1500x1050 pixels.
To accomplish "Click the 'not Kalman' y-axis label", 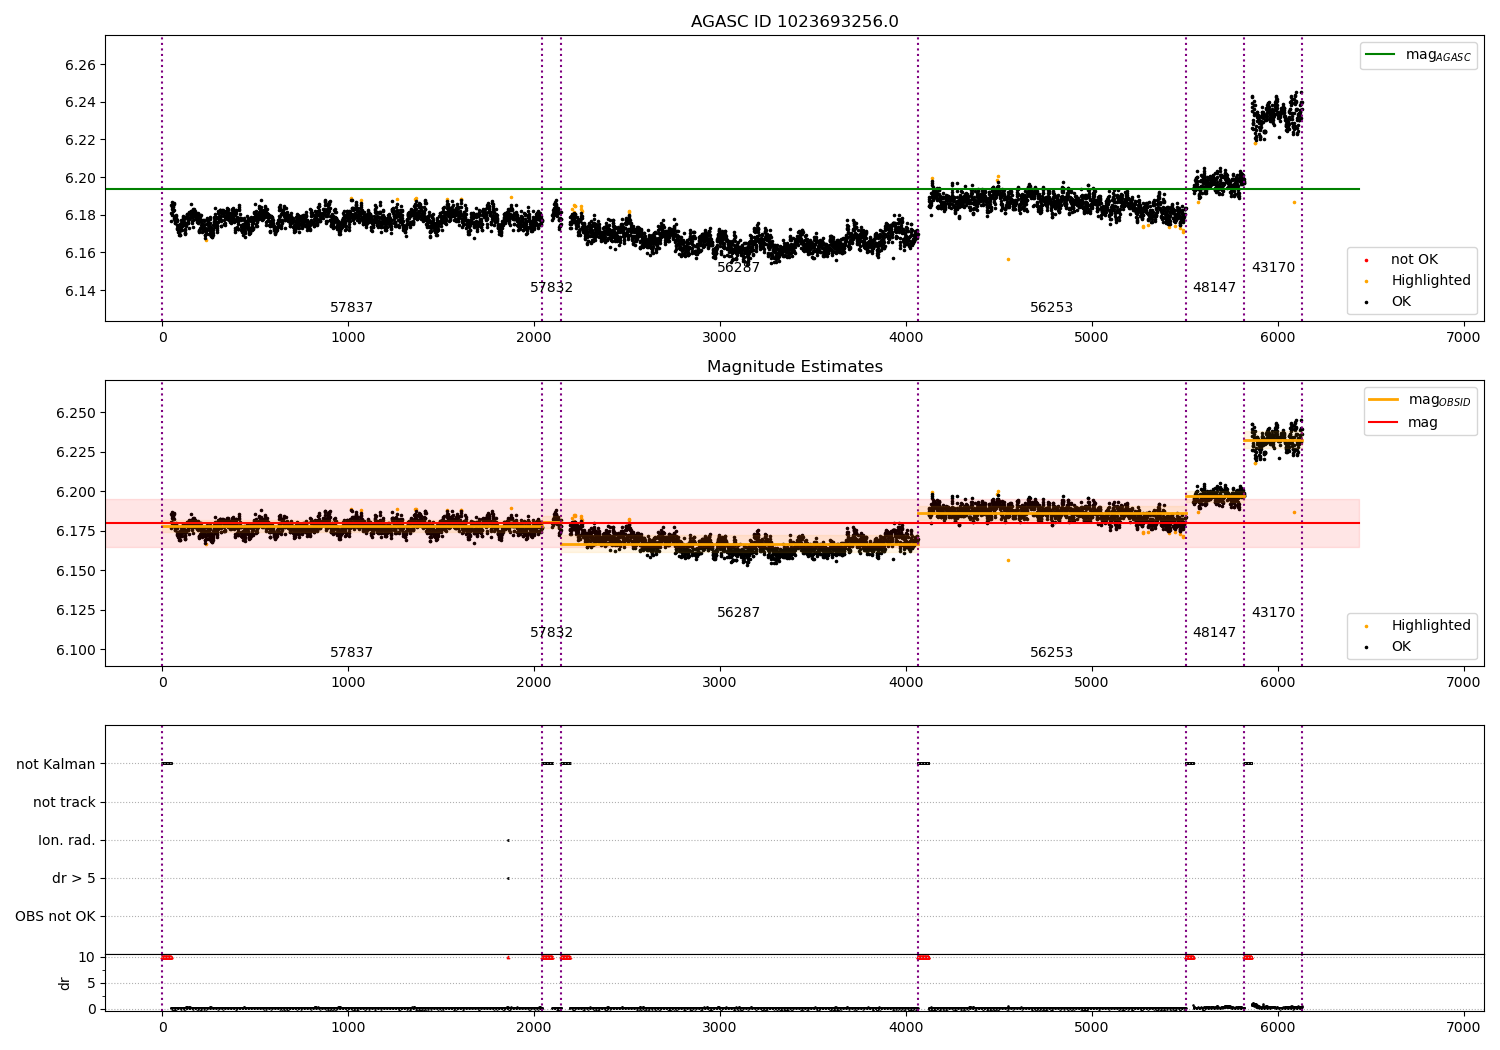I will point(56,765).
